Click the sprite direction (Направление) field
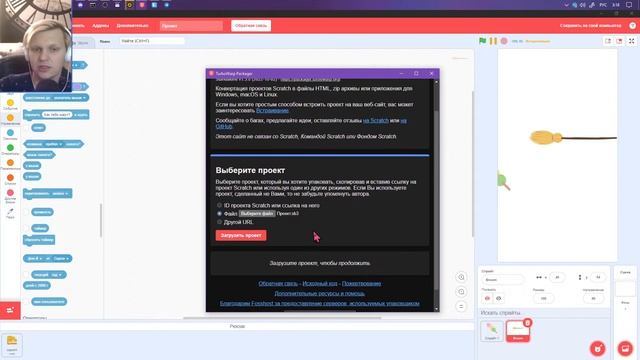The height and width of the screenshot is (360, 640). pyautogui.click(x=593, y=298)
